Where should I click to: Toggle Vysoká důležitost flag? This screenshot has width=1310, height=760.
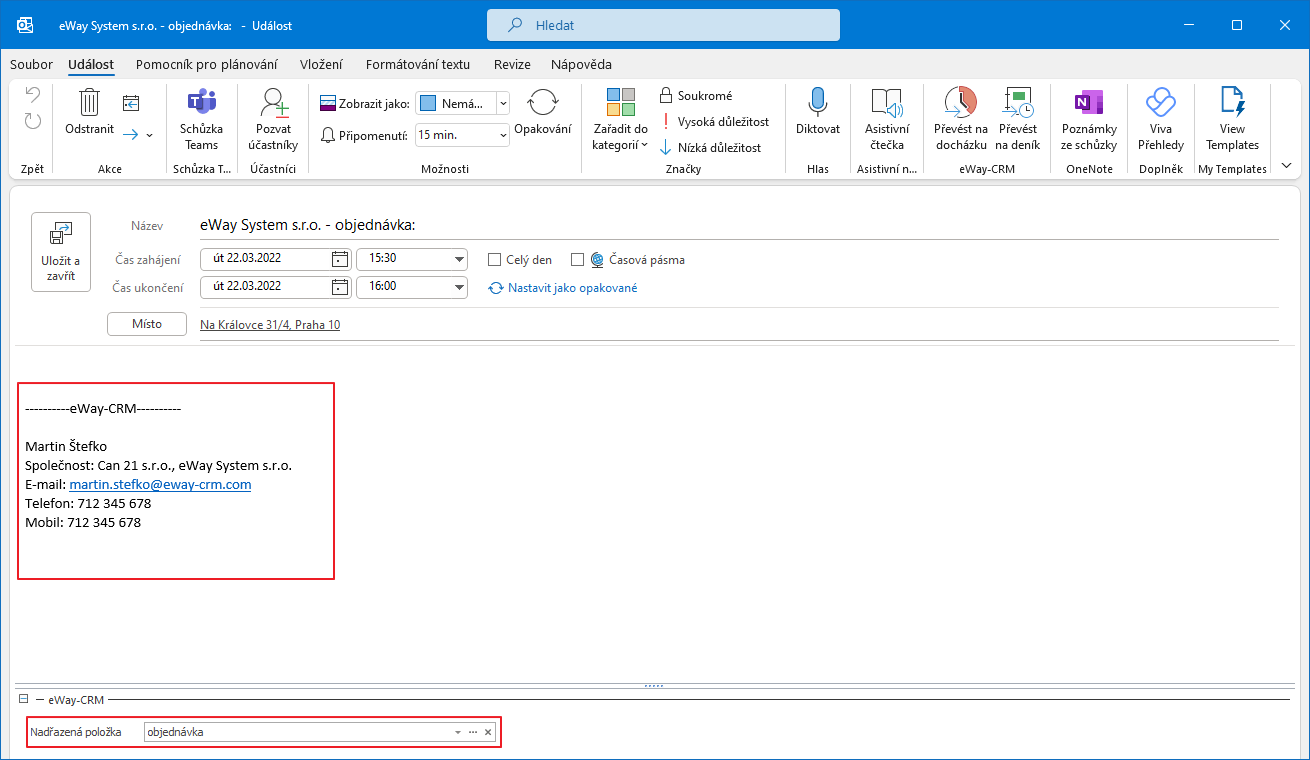(714, 122)
